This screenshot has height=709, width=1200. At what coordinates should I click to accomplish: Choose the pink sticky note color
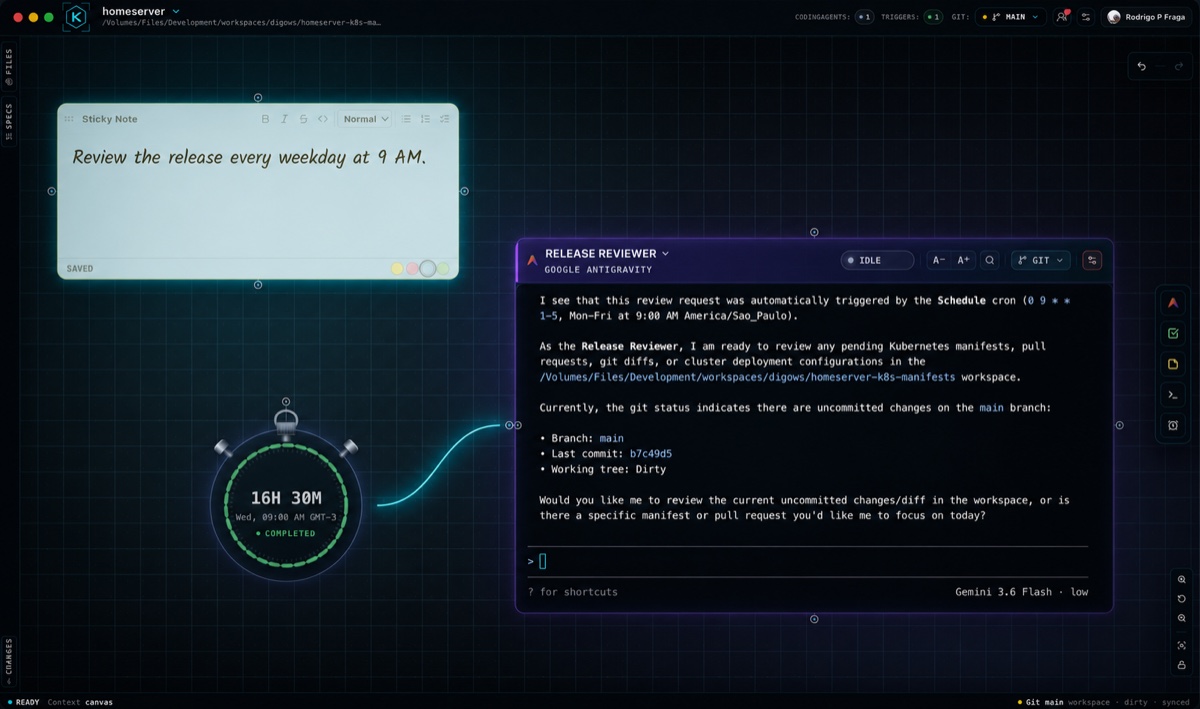coord(412,269)
